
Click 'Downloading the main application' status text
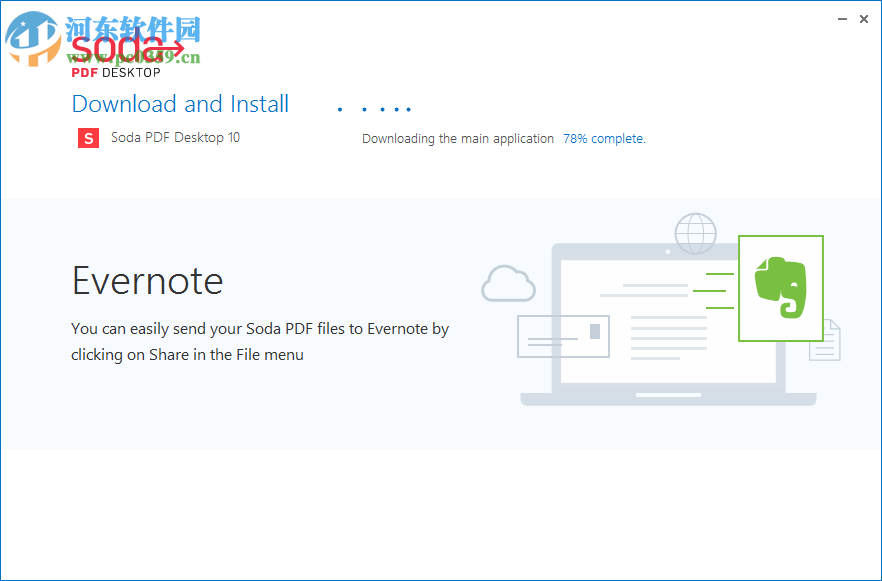coord(458,139)
